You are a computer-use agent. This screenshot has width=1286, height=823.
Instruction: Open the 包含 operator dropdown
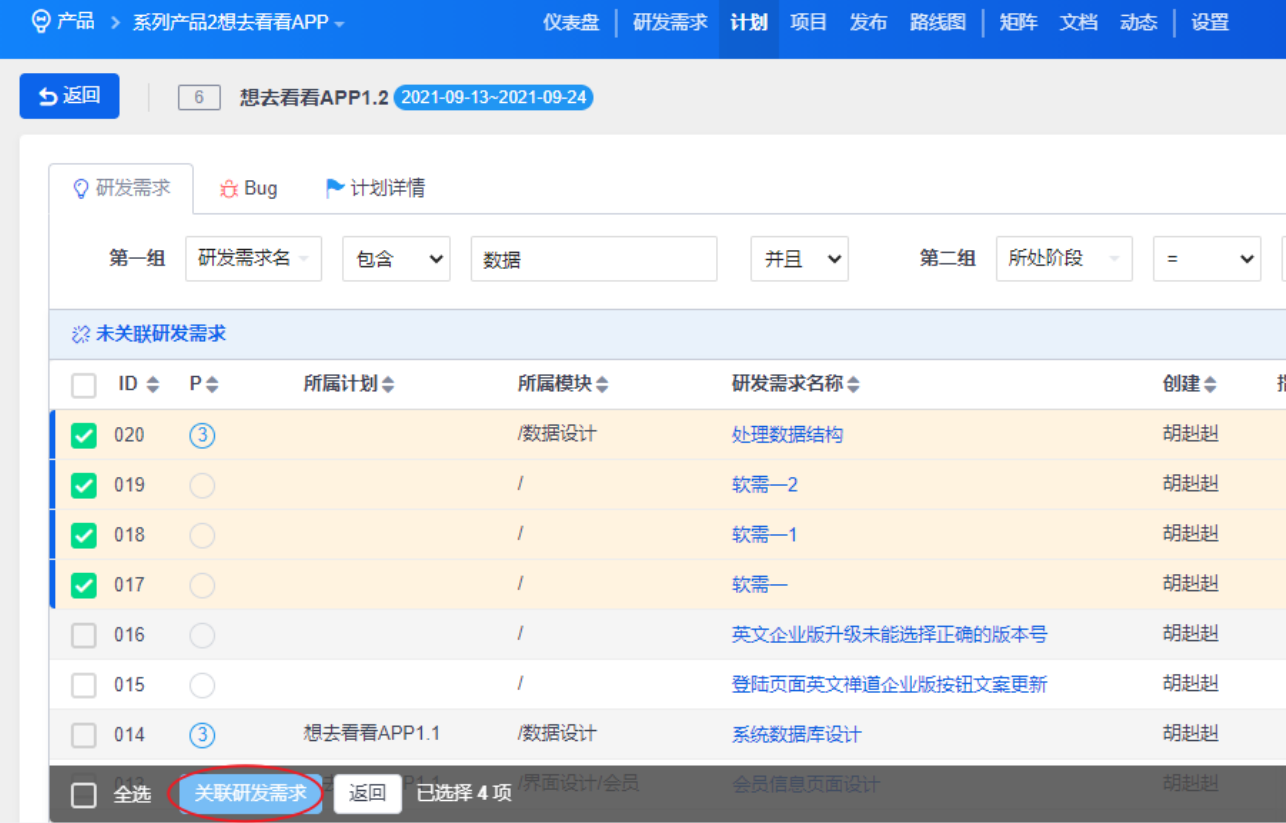coord(396,259)
